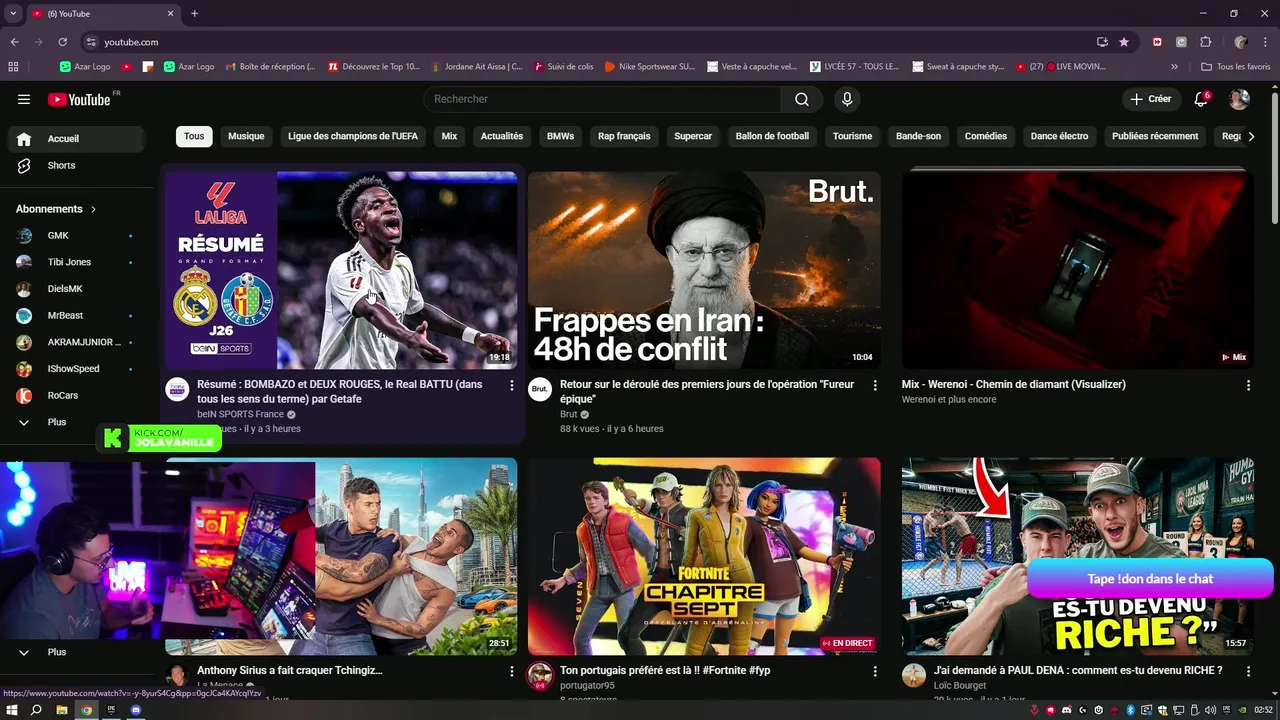Bookmark page with the star icon
Image resolution: width=1280 pixels, height=720 pixels.
click(x=1124, y=42)
